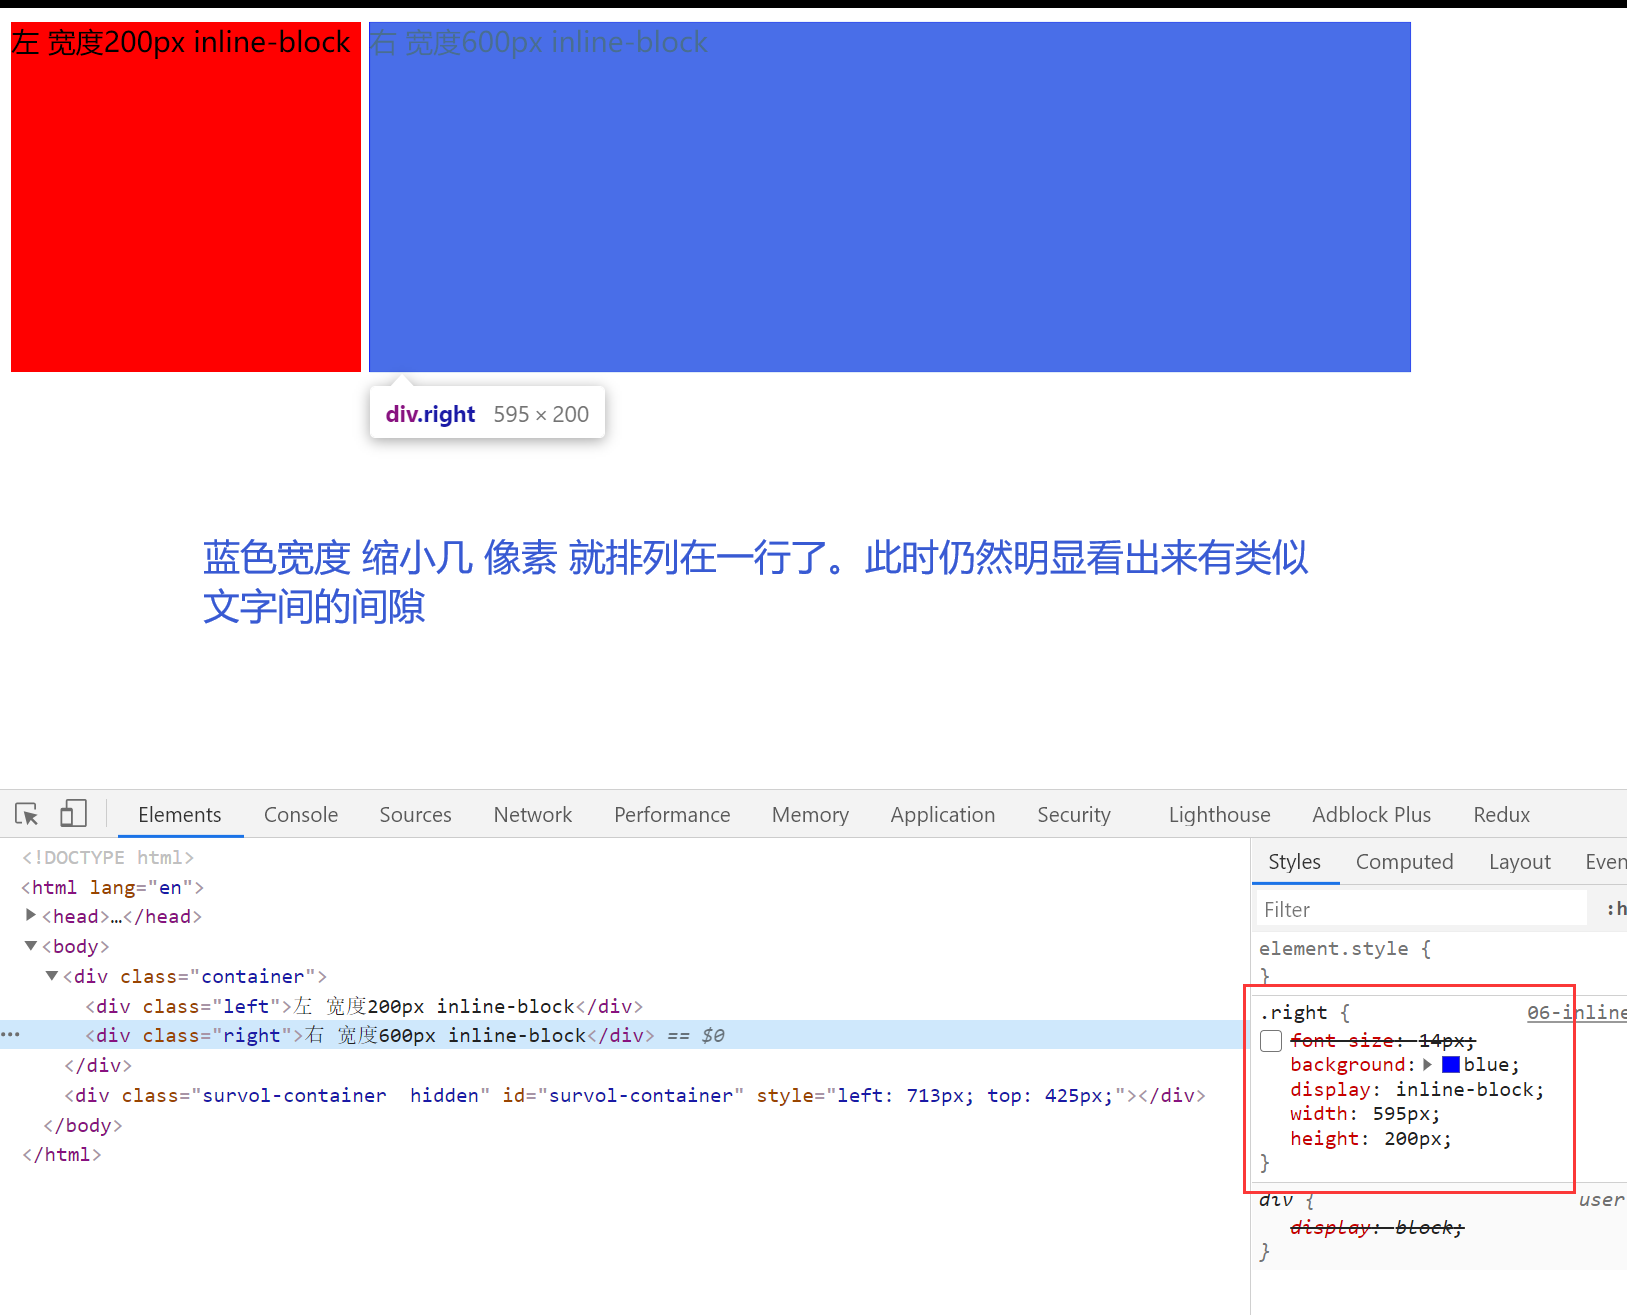Switch to the Console tab
The width and height of the screenshot is (1627, 1315).
tap(300, 814)
